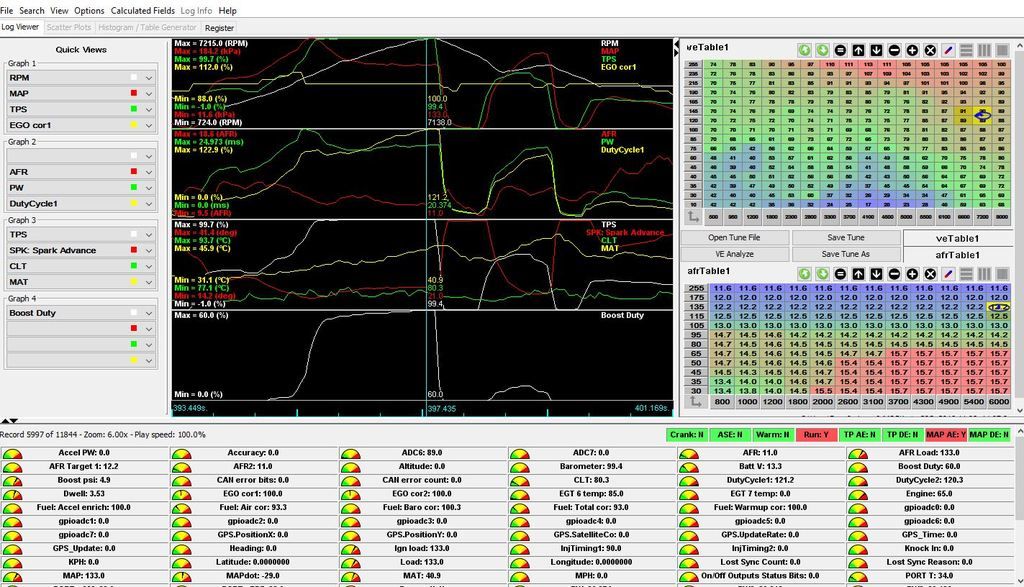Viewport: 1024px width, 587px height.
Task: Click the Crank: N status indicator
Action: point(687,434)
